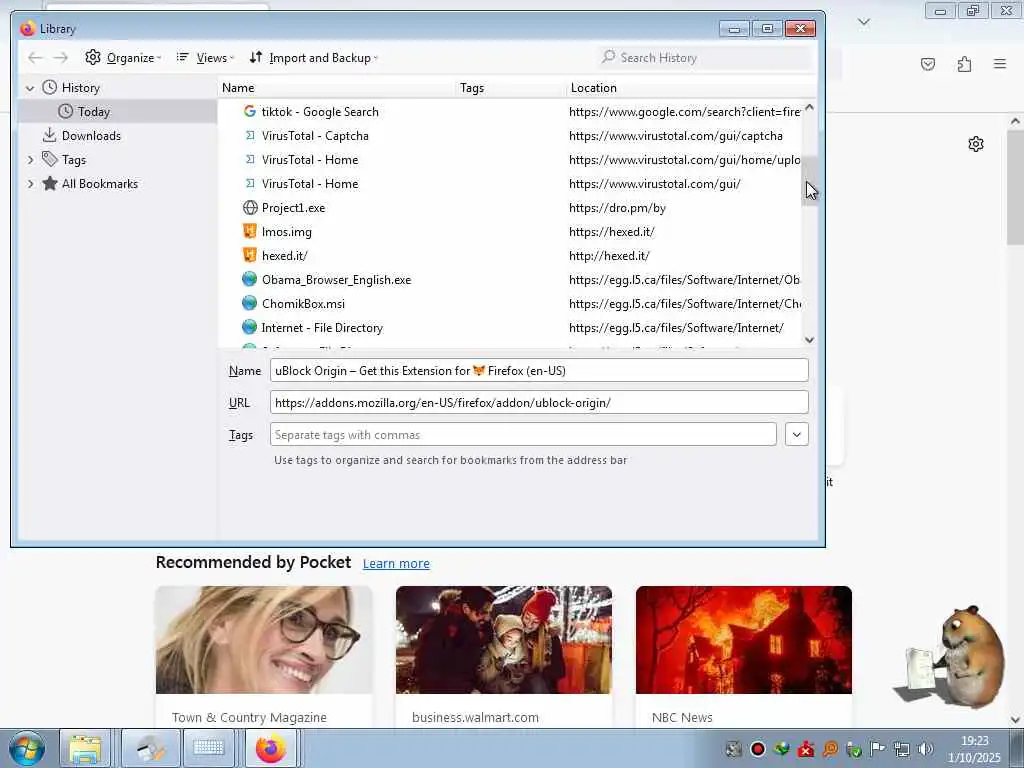Click the globe icon beside Project1.exe
The height and width of the screenshot is (768, 1024).
pyautogui.click(x=249, y=208)
